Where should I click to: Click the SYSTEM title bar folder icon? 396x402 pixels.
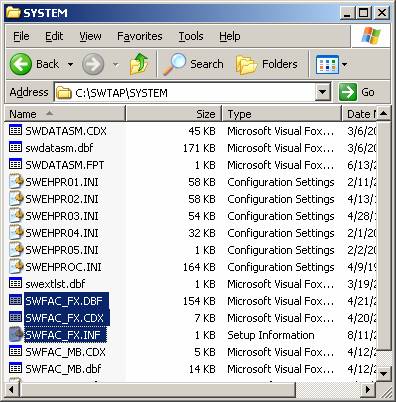coord(13,13)
